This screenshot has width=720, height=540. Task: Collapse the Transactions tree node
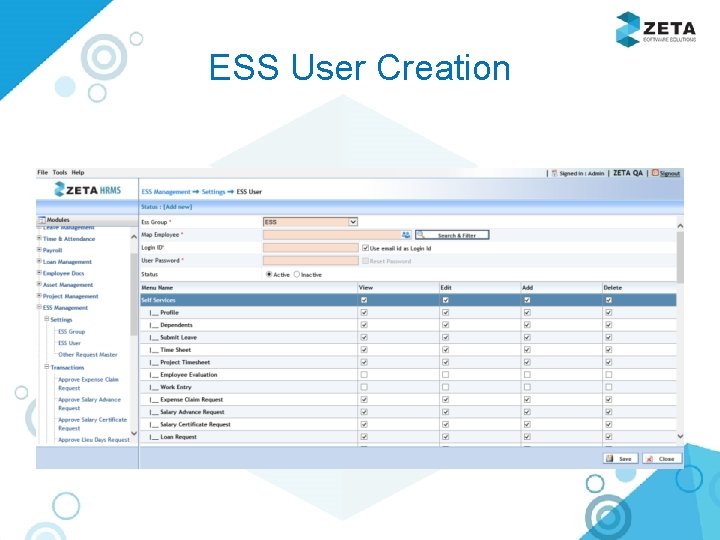pos(46,367)
